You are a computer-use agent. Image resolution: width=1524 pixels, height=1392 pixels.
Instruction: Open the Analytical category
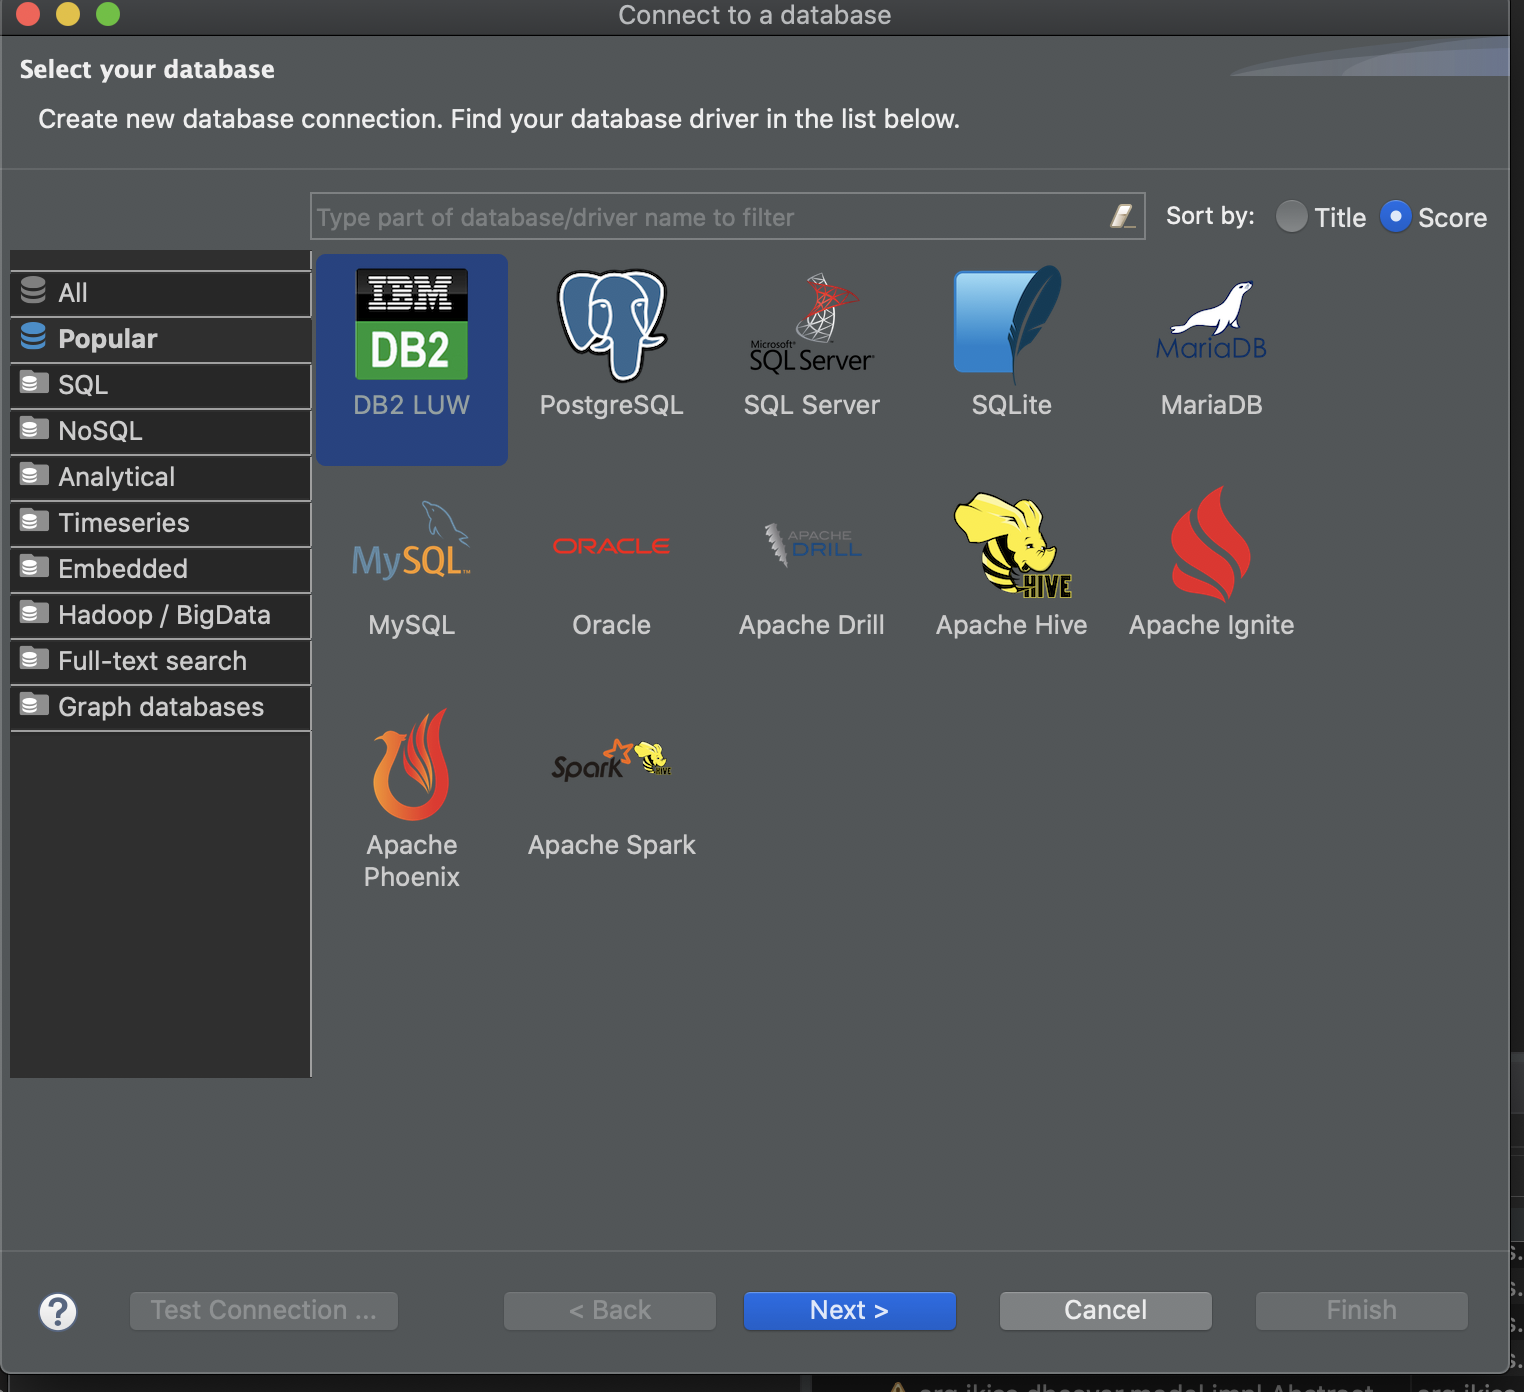coord(160,477)
